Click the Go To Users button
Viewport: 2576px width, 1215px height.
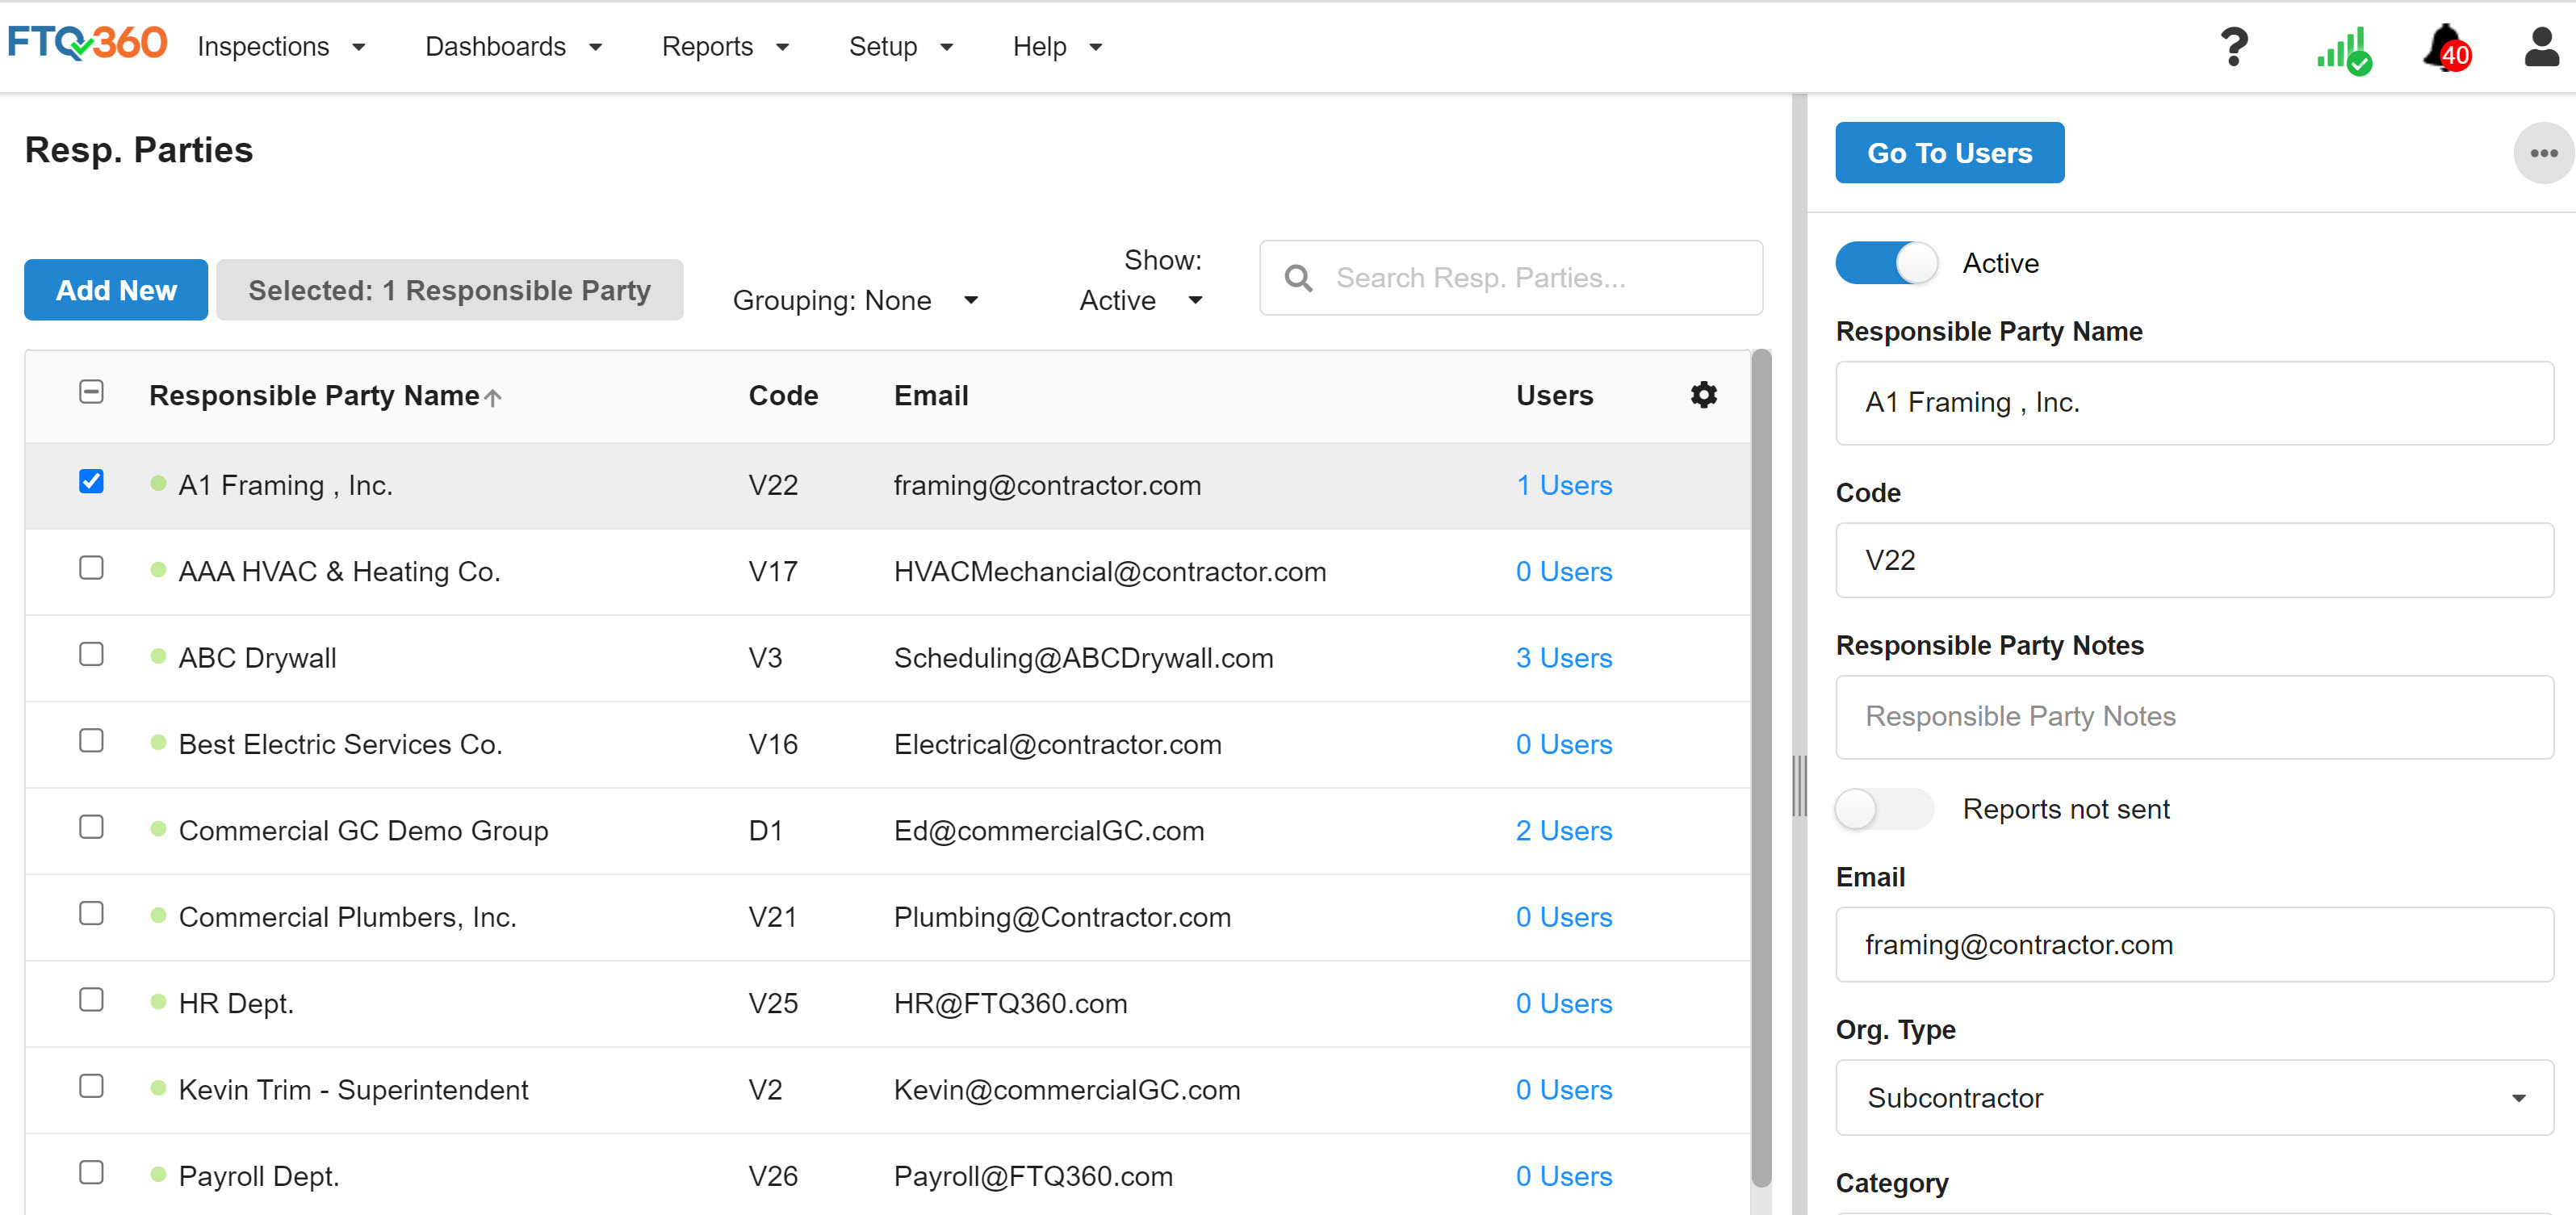[x=1949, y=153]
